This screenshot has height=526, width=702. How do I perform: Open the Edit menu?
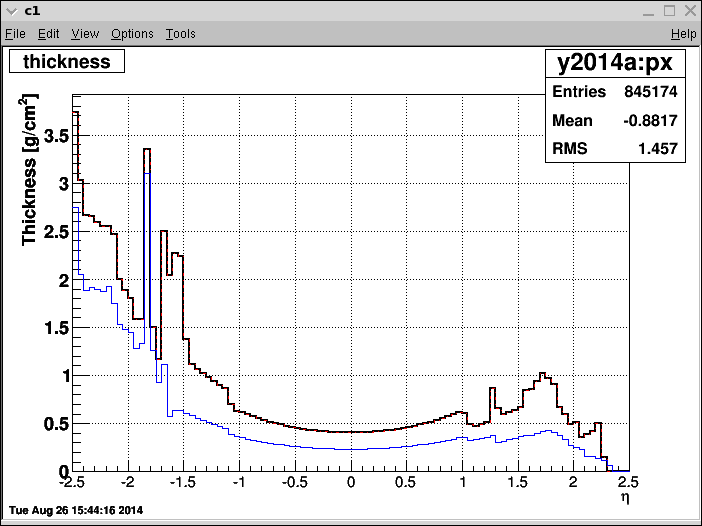[x=48, y=34]
